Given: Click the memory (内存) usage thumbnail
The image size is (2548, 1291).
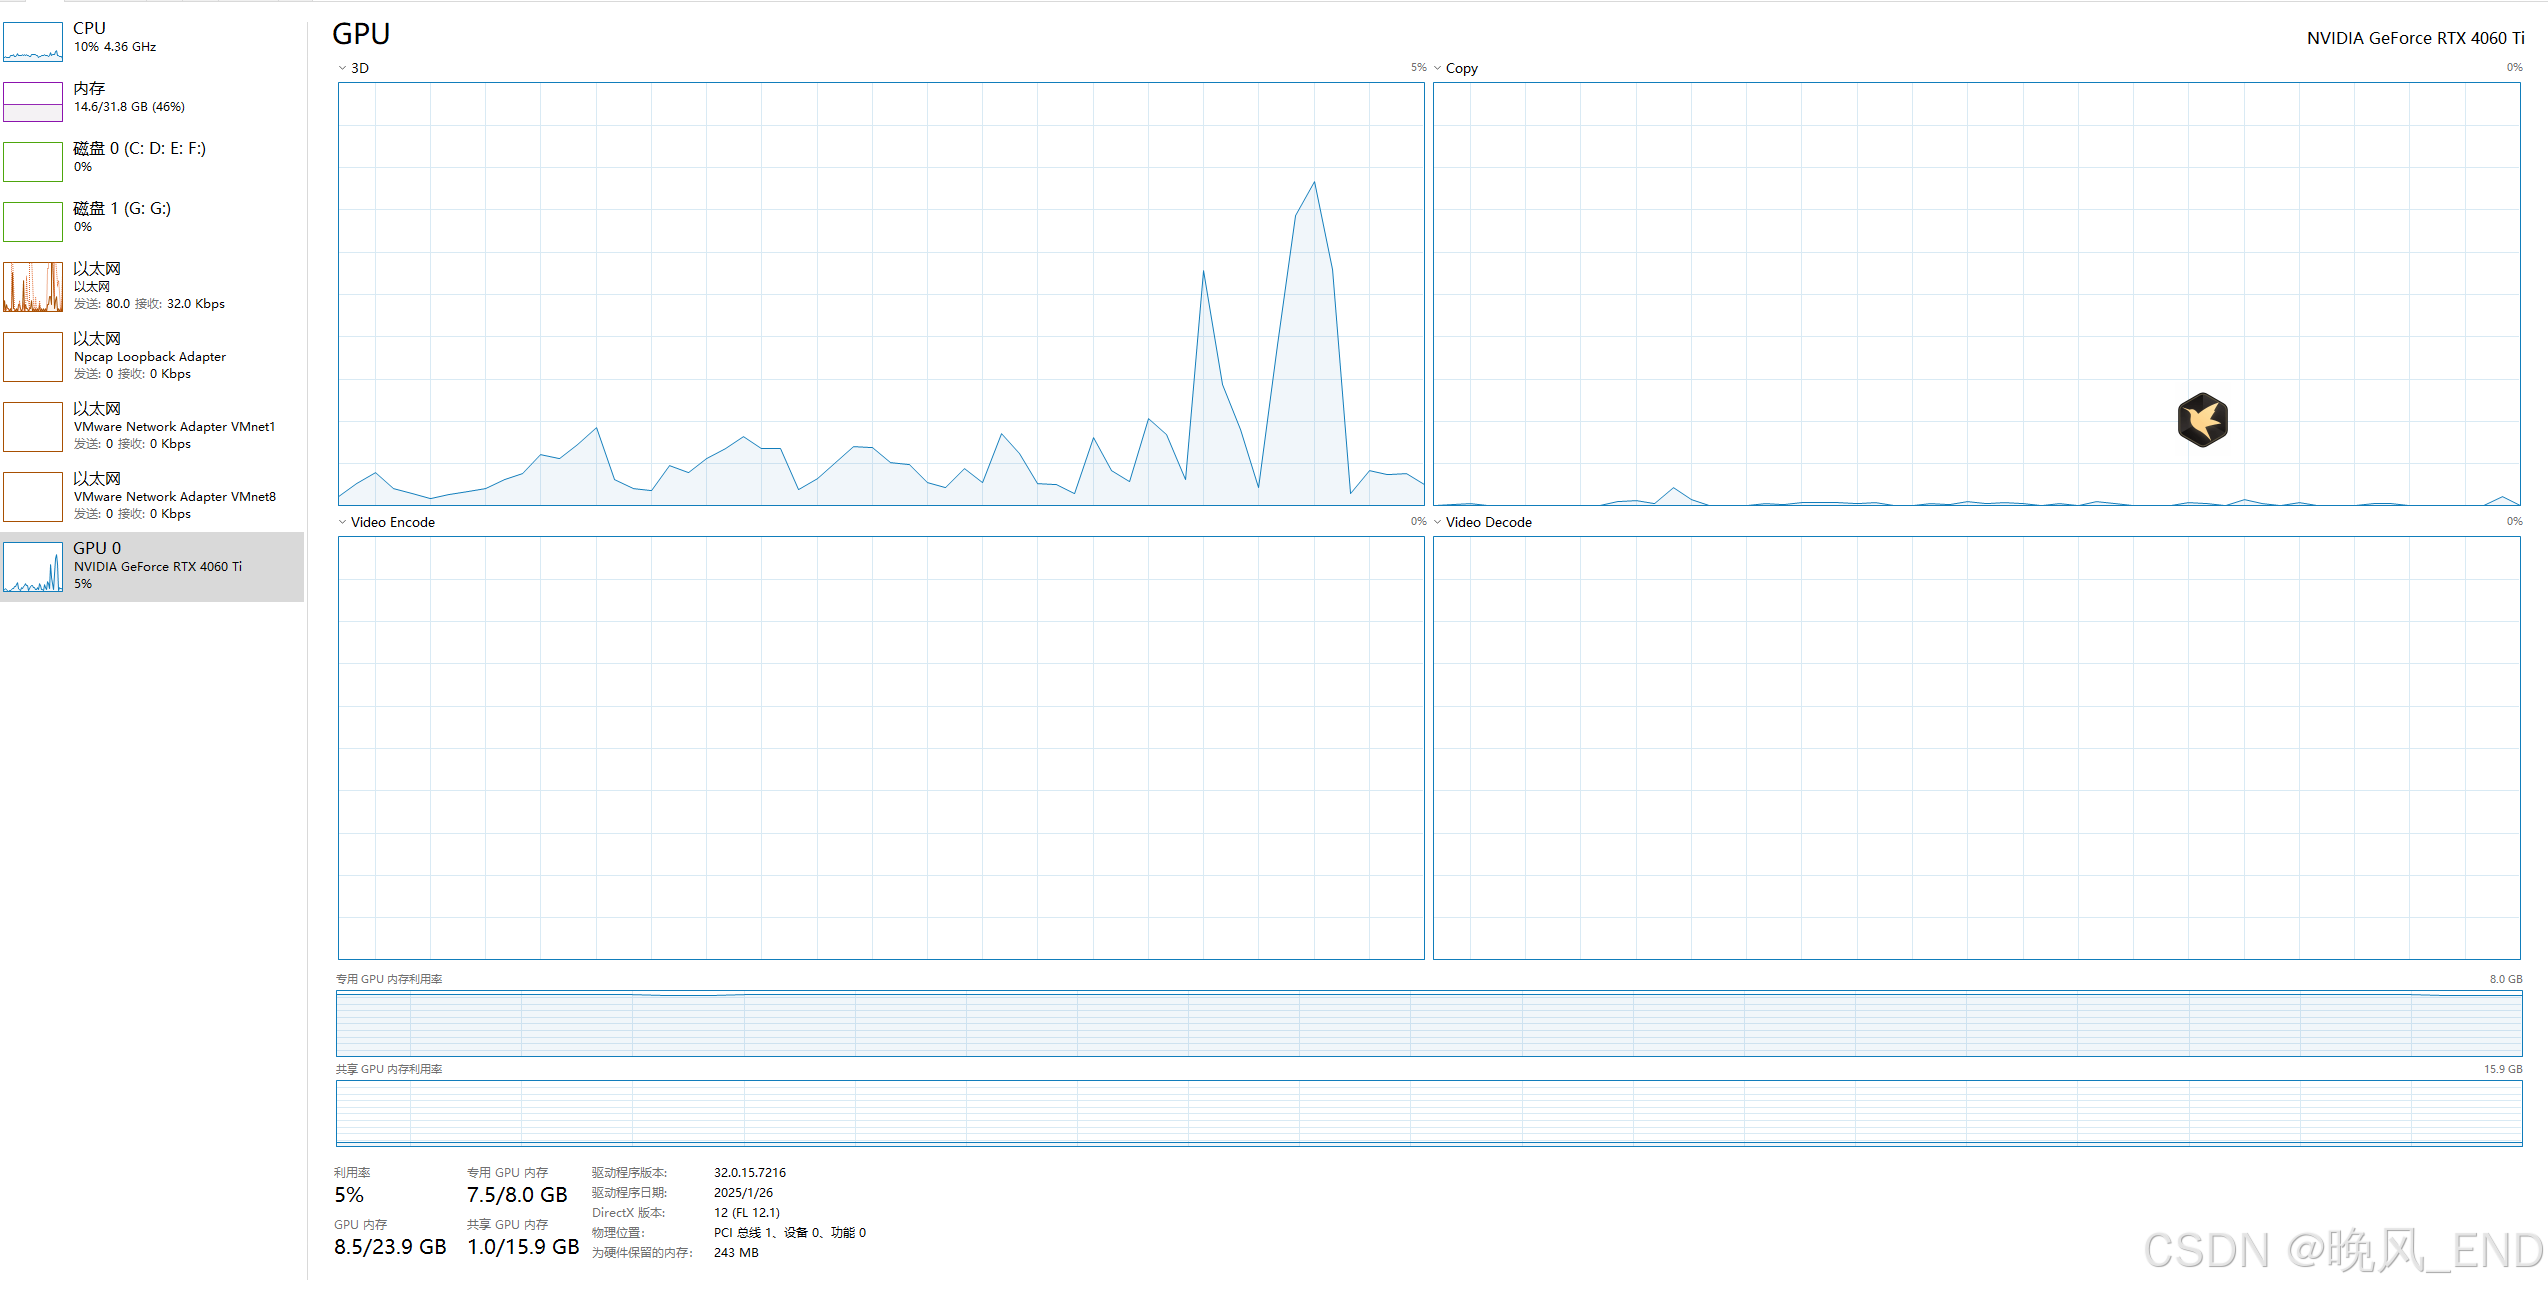Looking at the screenshot, I should [x=33, y=101].
